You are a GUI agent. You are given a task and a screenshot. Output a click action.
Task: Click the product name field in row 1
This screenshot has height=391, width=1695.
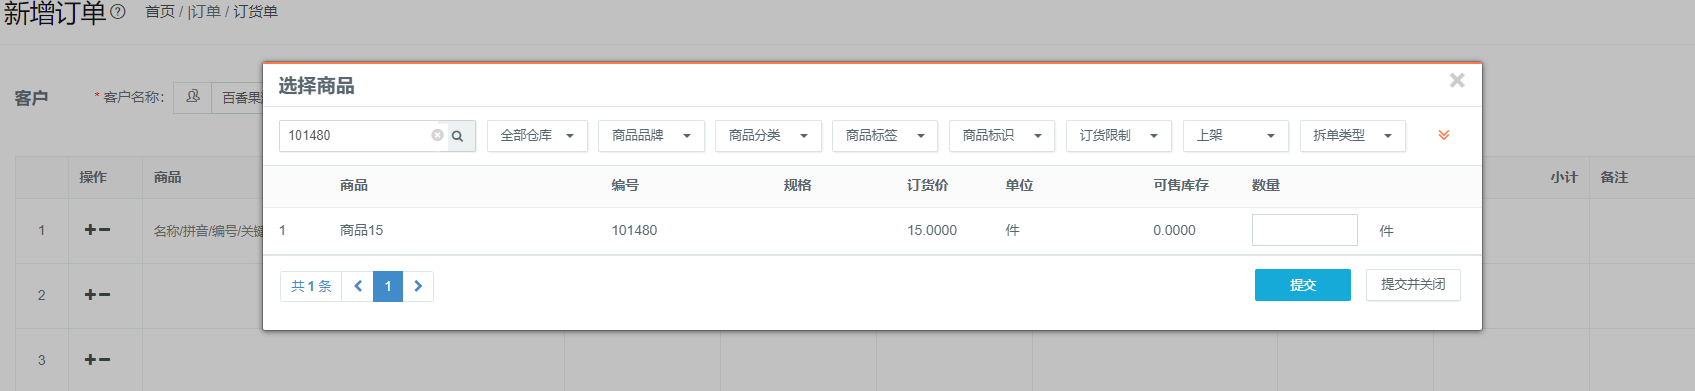point(208,231)
